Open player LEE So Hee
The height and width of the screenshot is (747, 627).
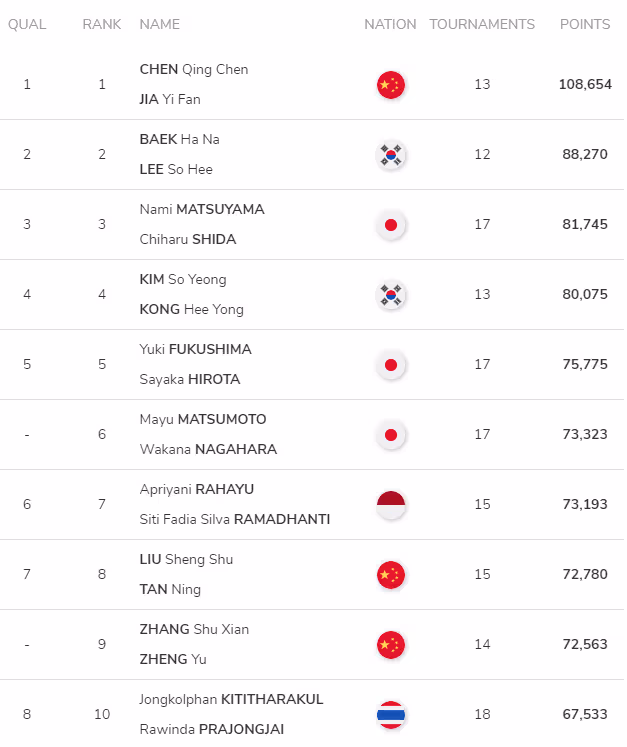click(x=176, y=169)
